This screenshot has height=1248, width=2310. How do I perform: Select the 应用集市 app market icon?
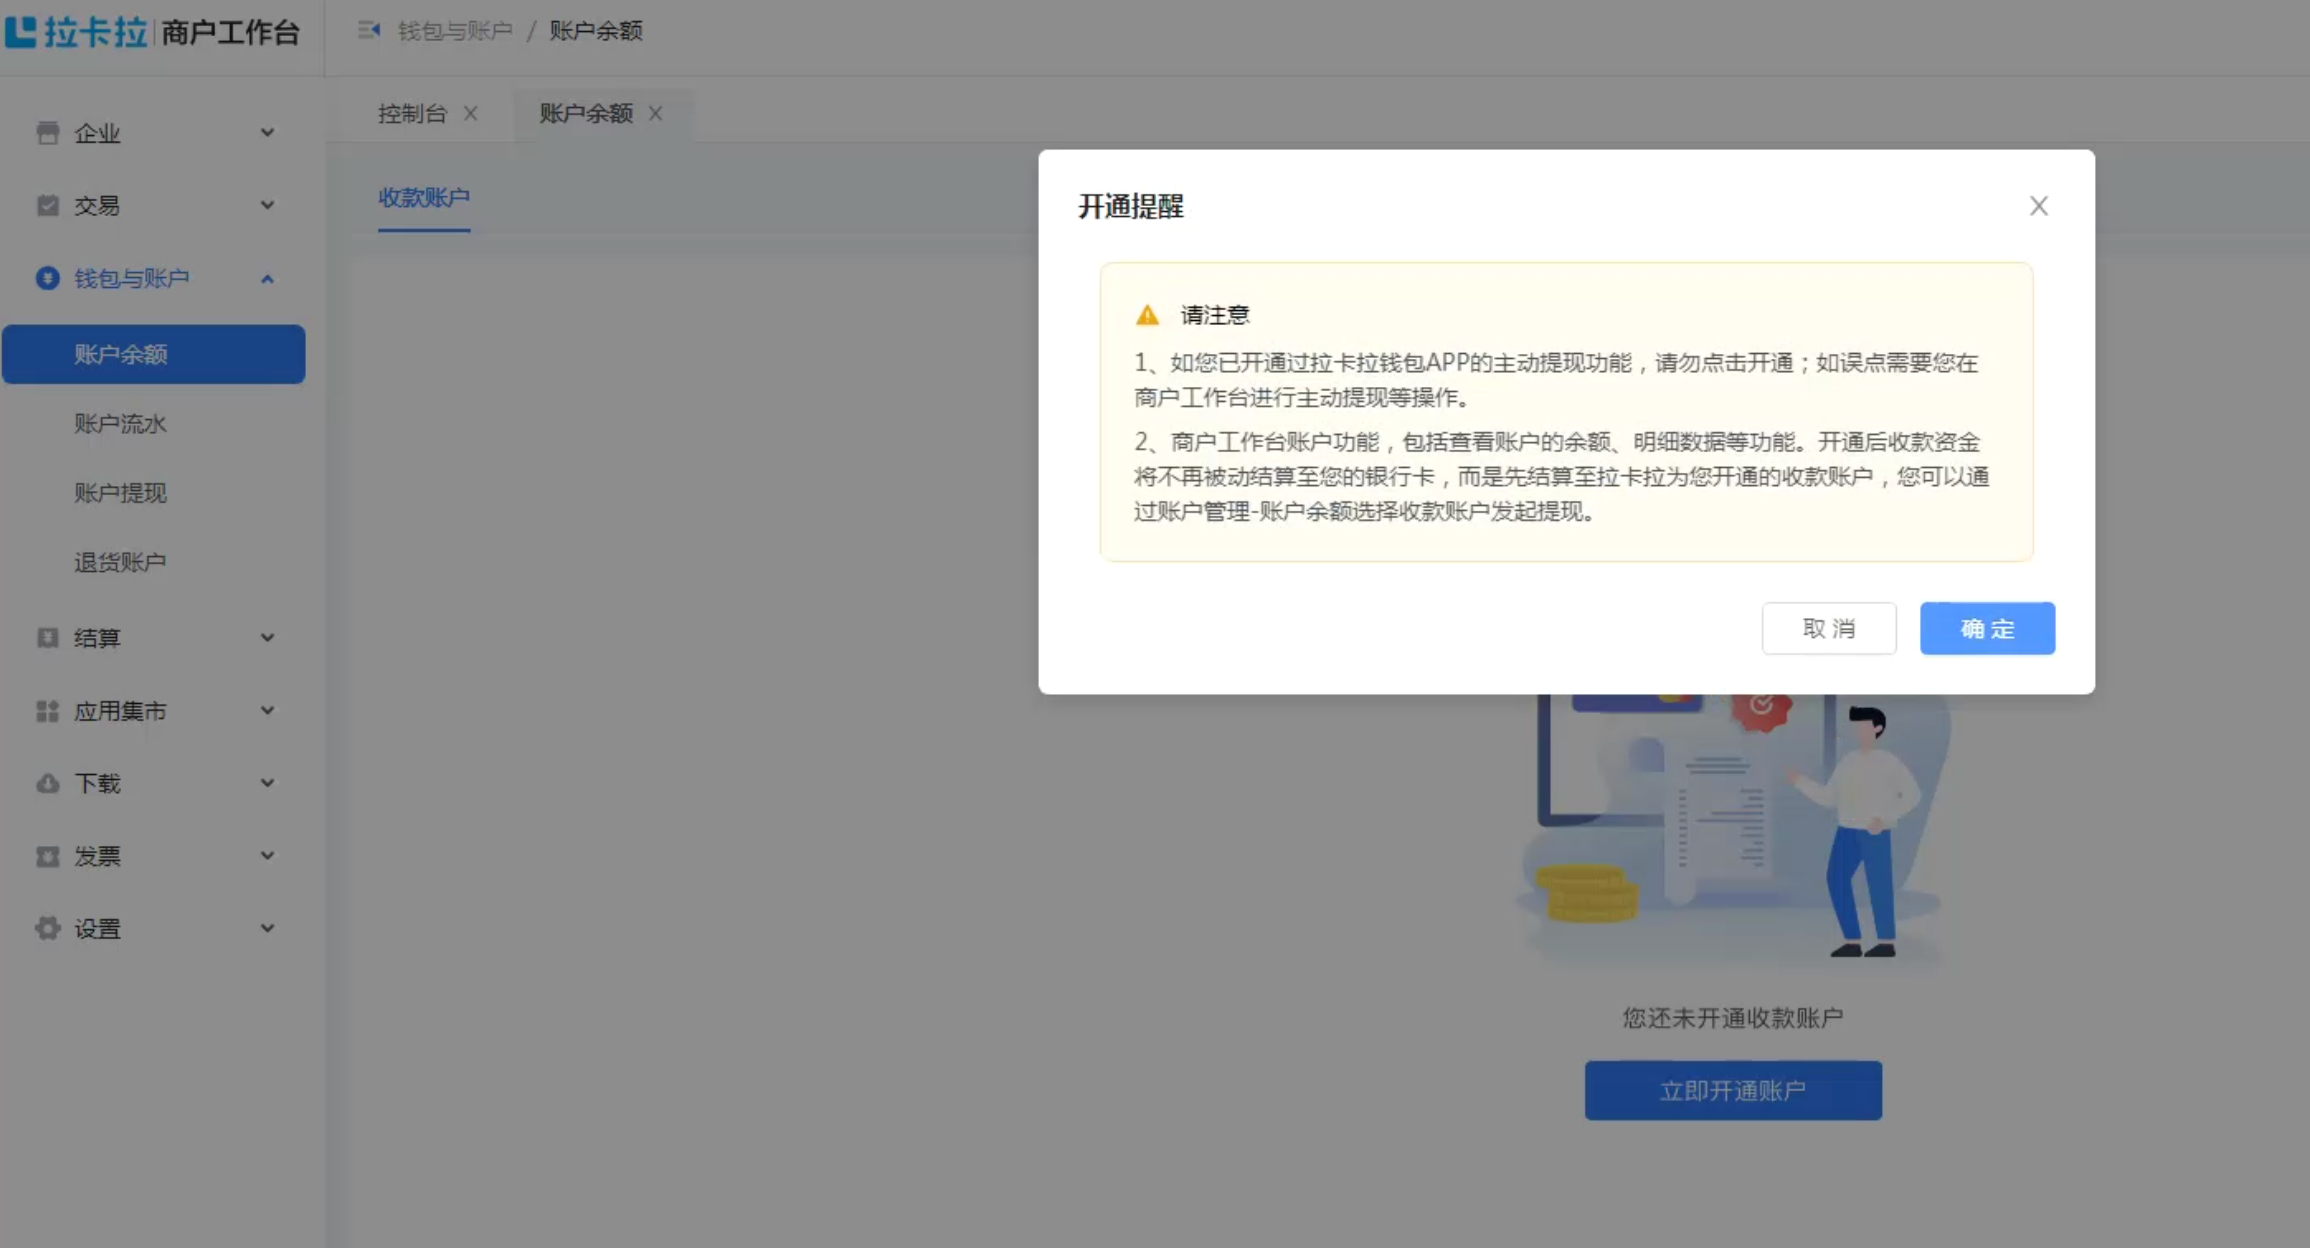coord(47,711)
